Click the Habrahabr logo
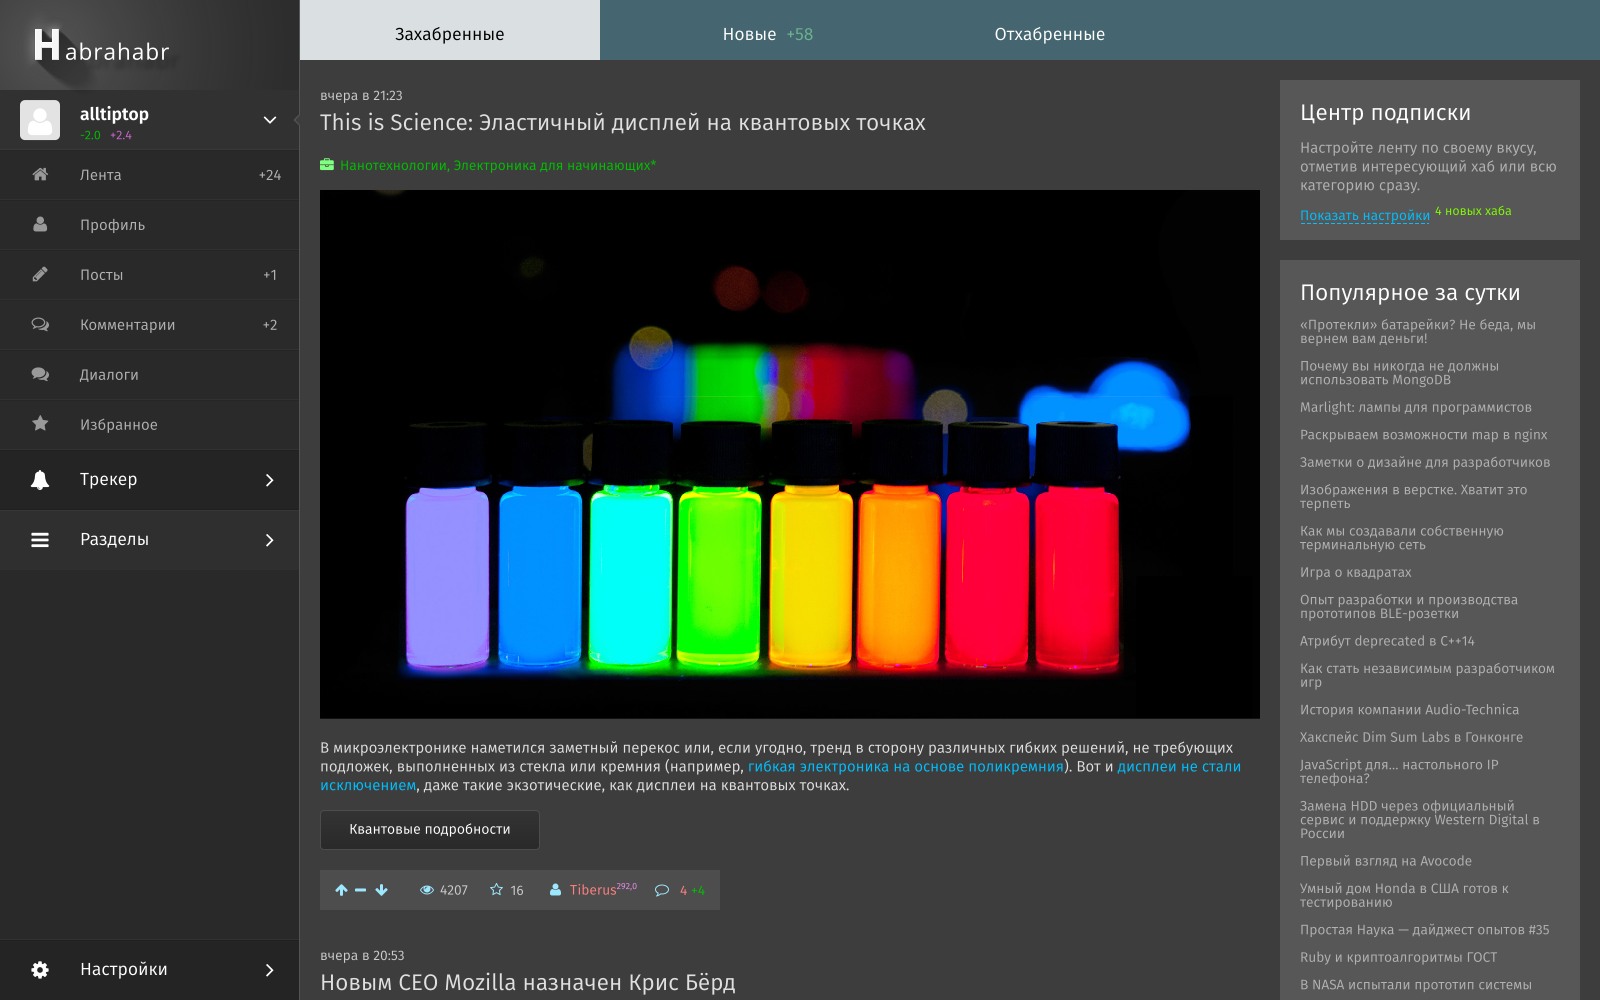This screenshot has height=1000, width=1600. pyautogui.click(x=102, y=46)
